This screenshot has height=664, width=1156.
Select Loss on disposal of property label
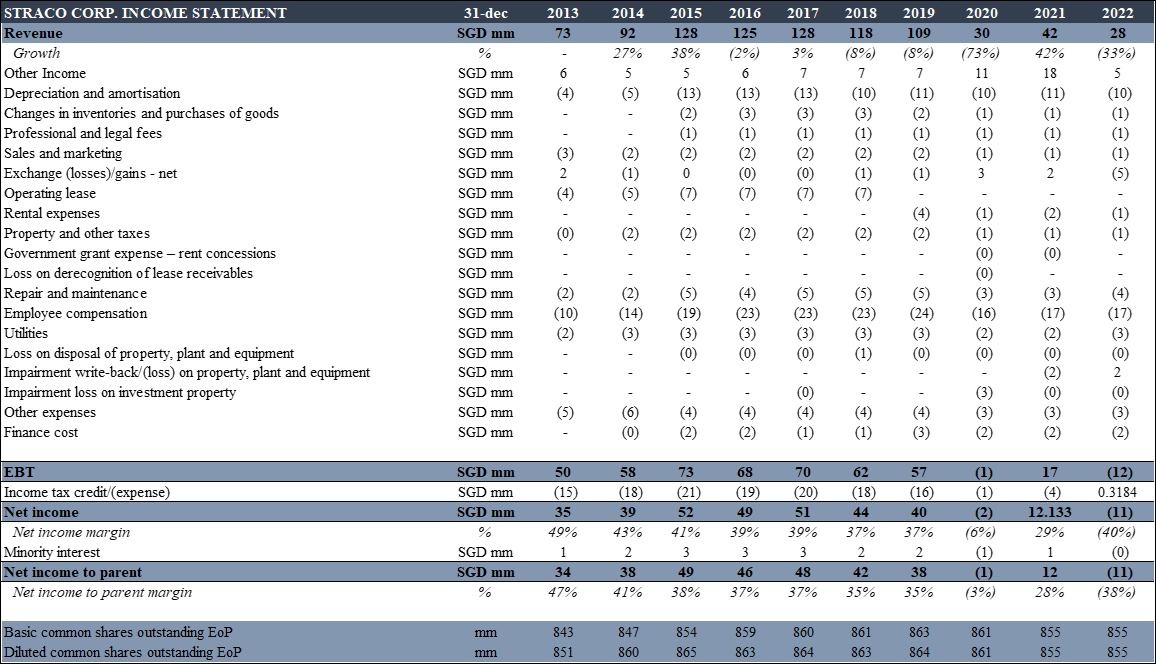tap(149, 353)
